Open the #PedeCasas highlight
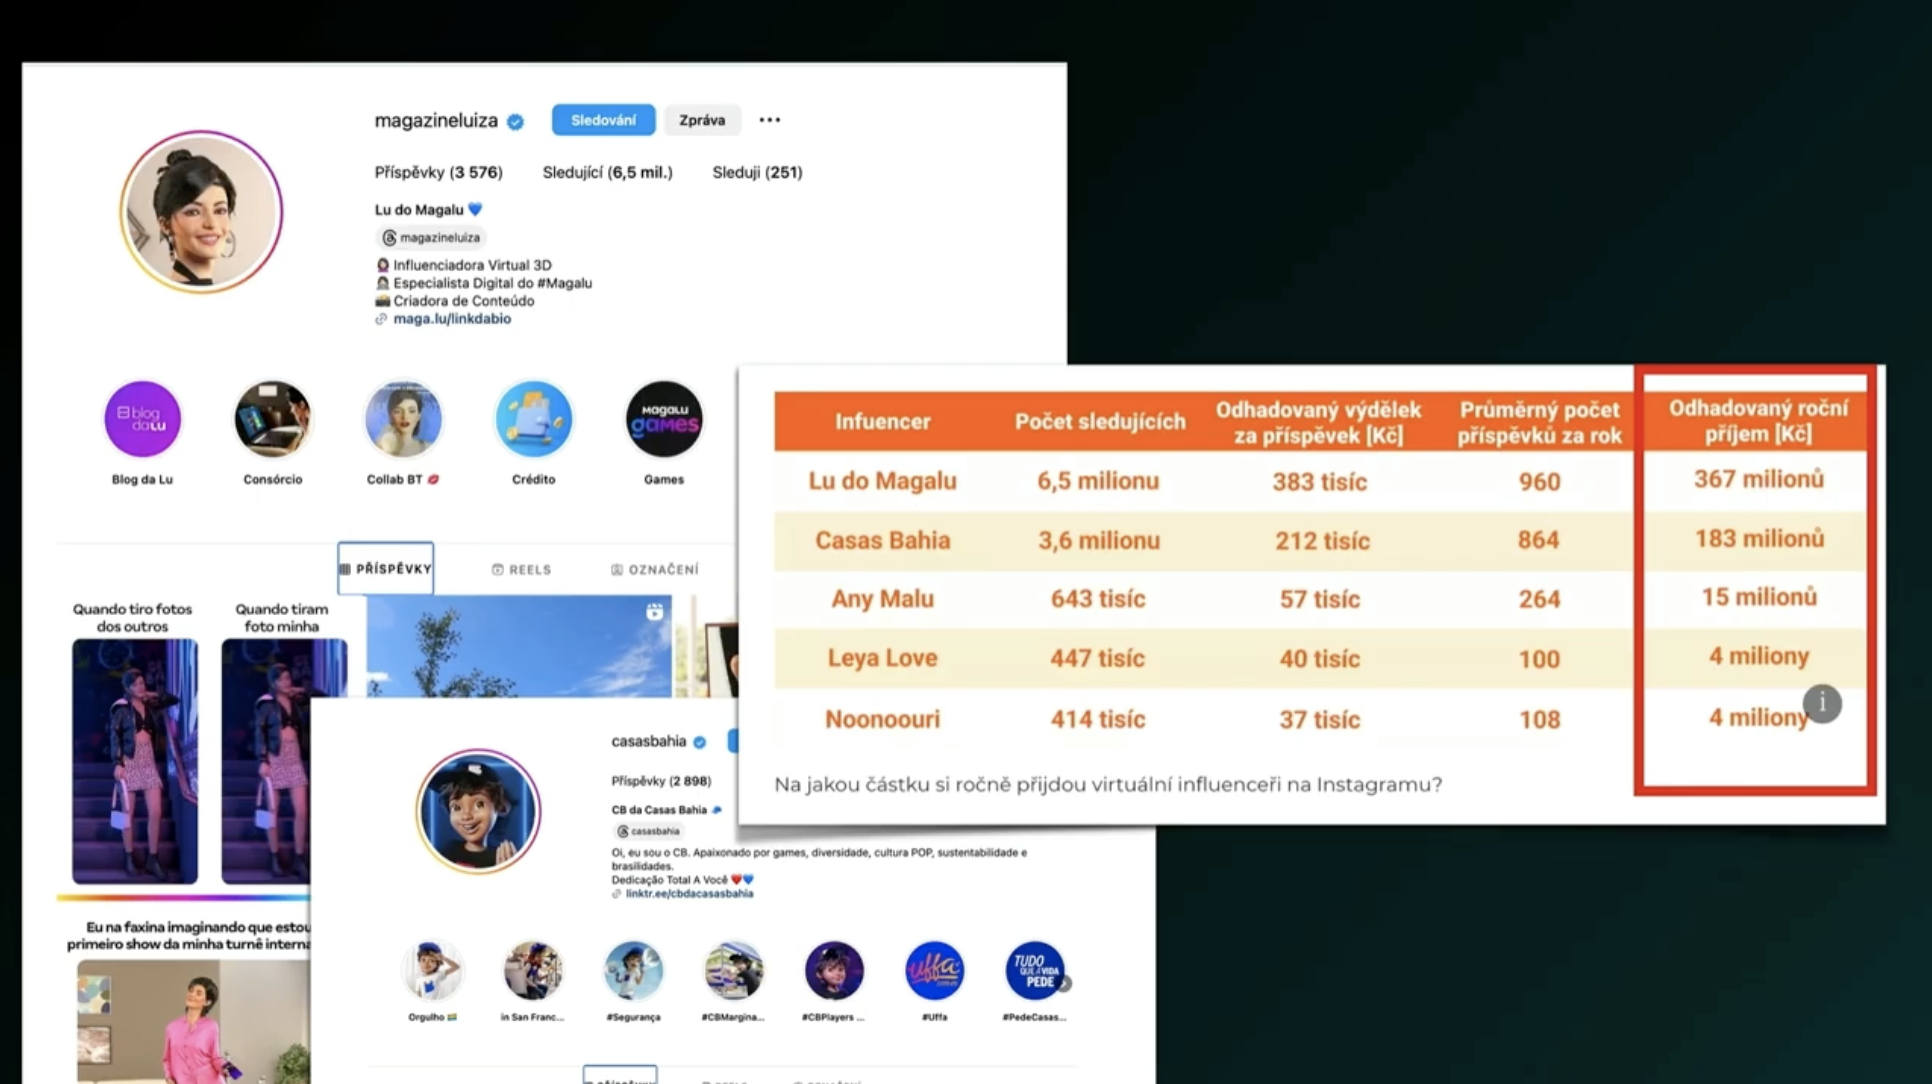Screen dimensions: 1932x1084 (1034, 970)
